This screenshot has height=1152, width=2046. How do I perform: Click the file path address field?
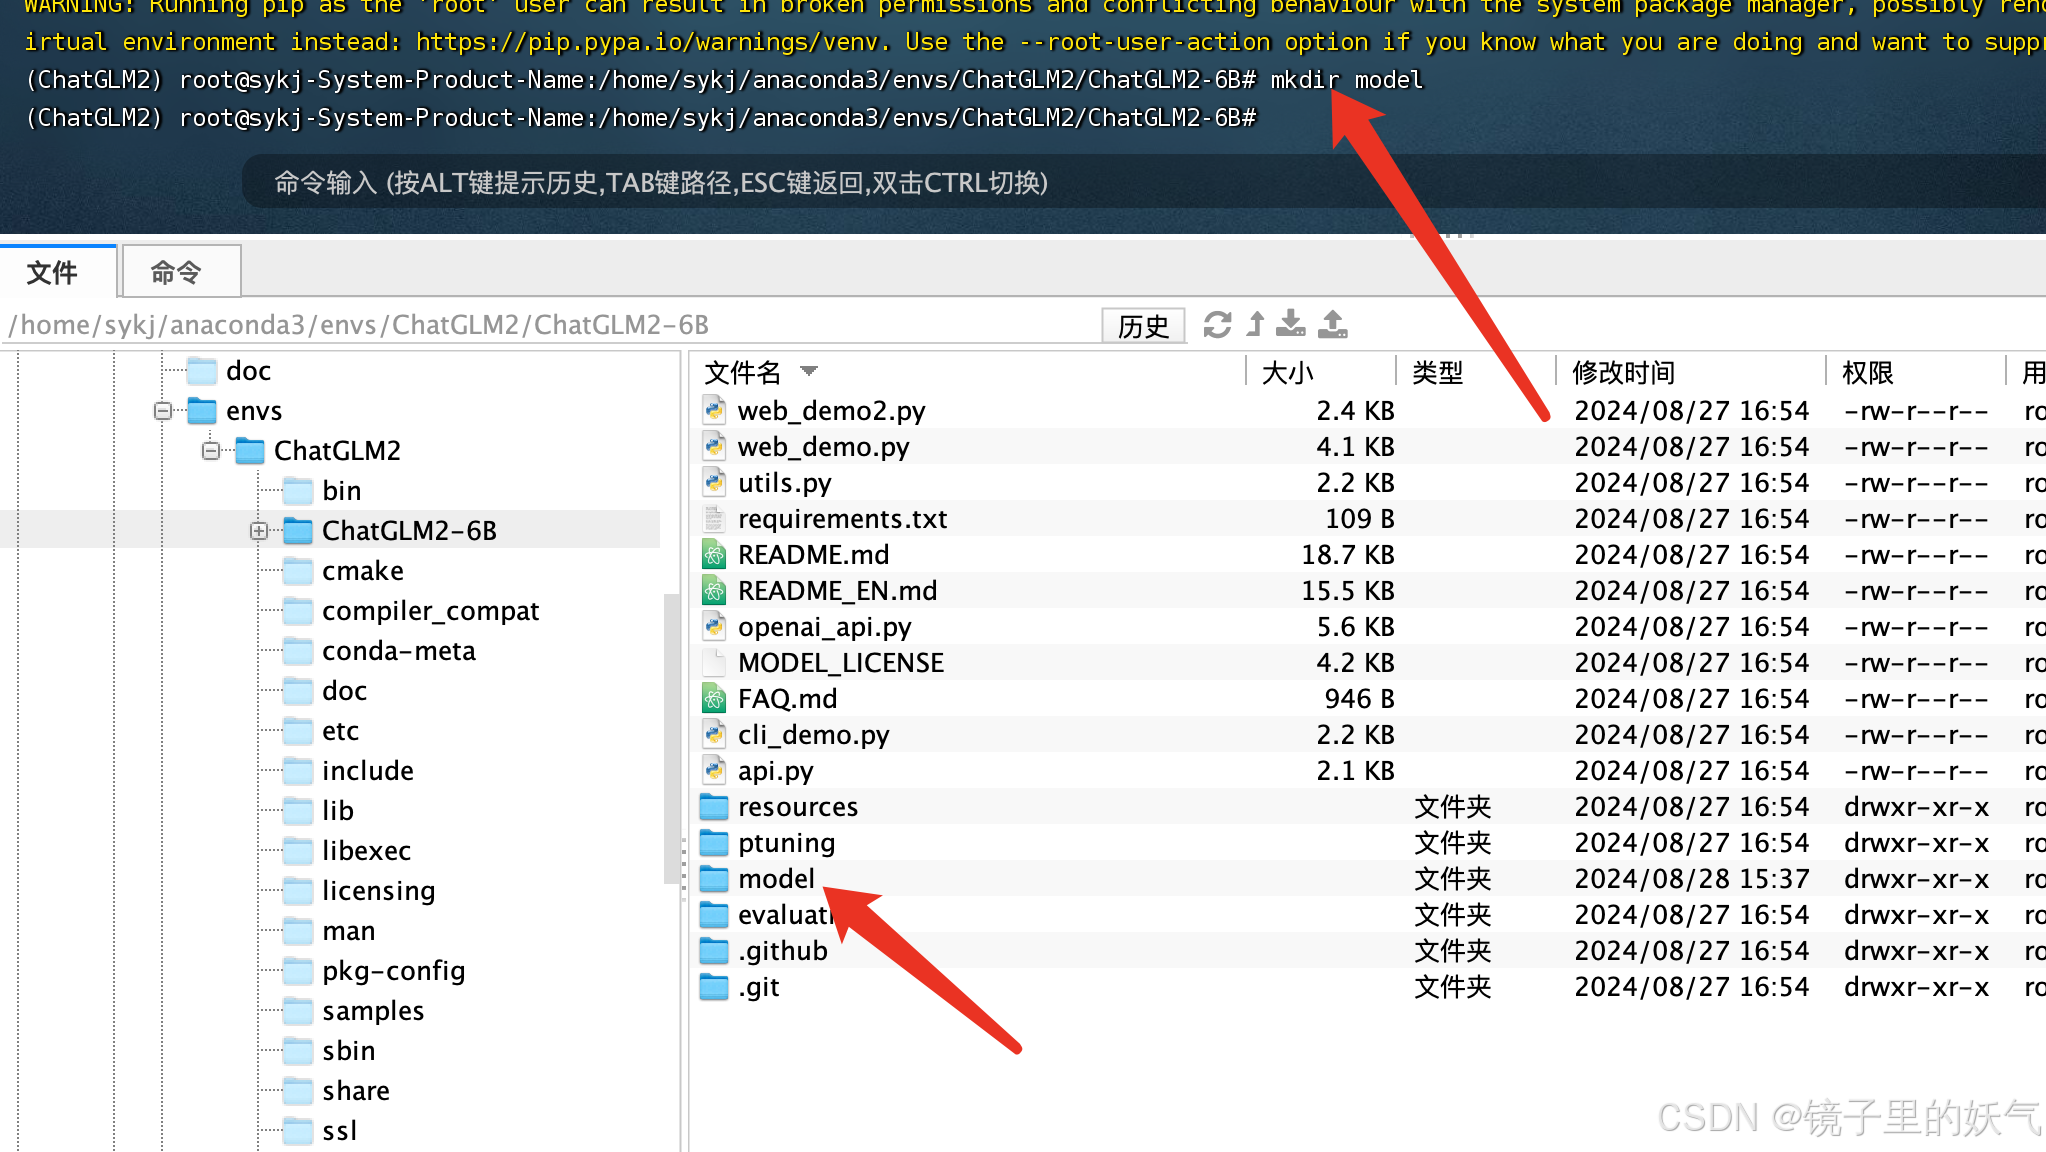550,325
